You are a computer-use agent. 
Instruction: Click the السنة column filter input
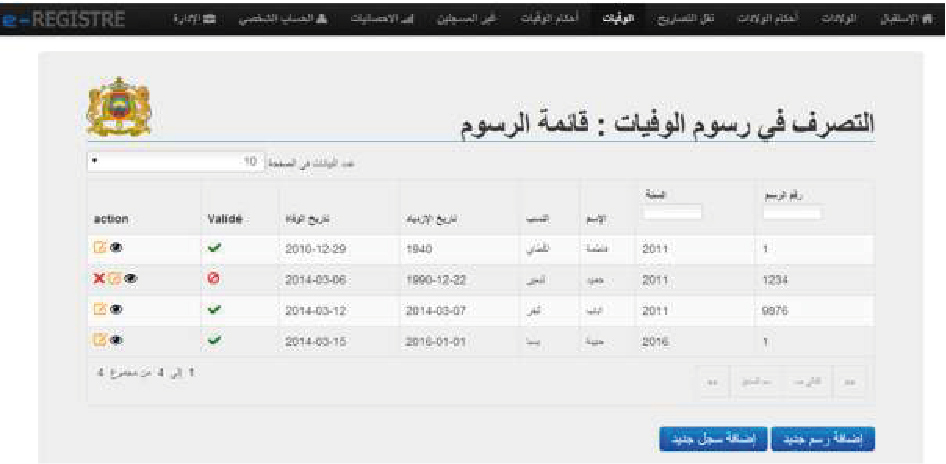673,212
